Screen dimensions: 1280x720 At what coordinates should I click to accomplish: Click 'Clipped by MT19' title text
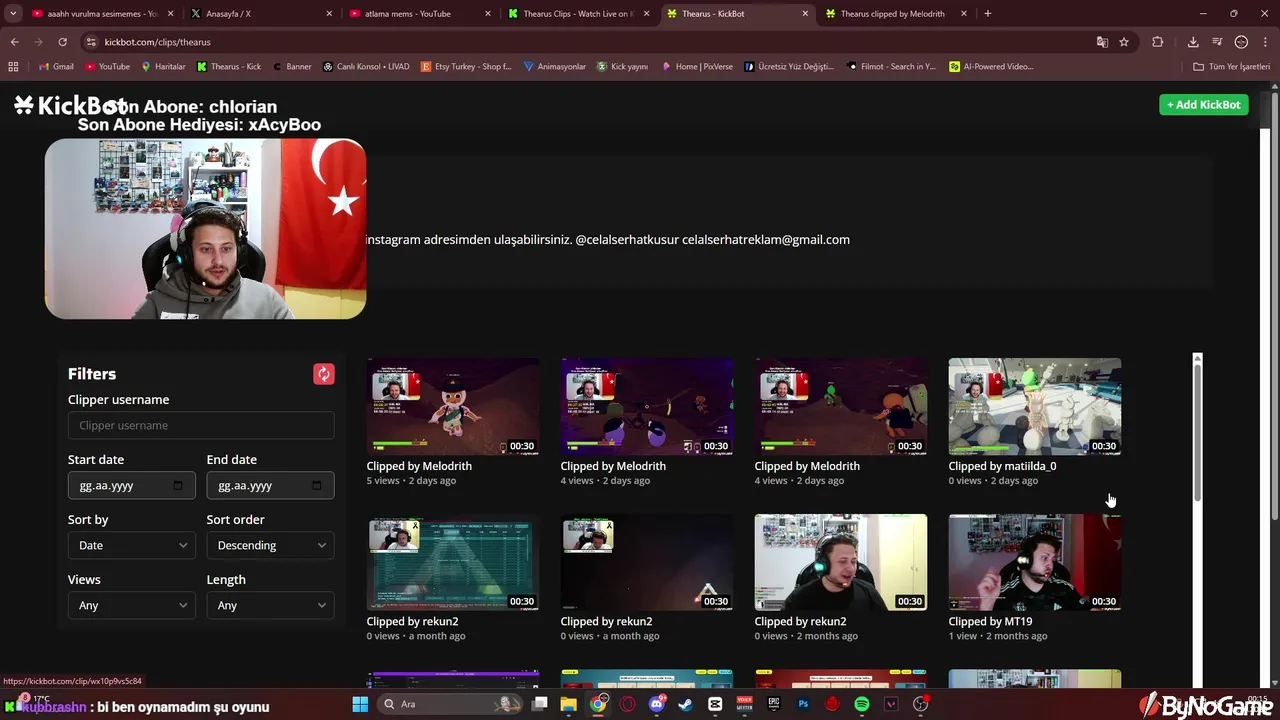(x=990, y=621)
